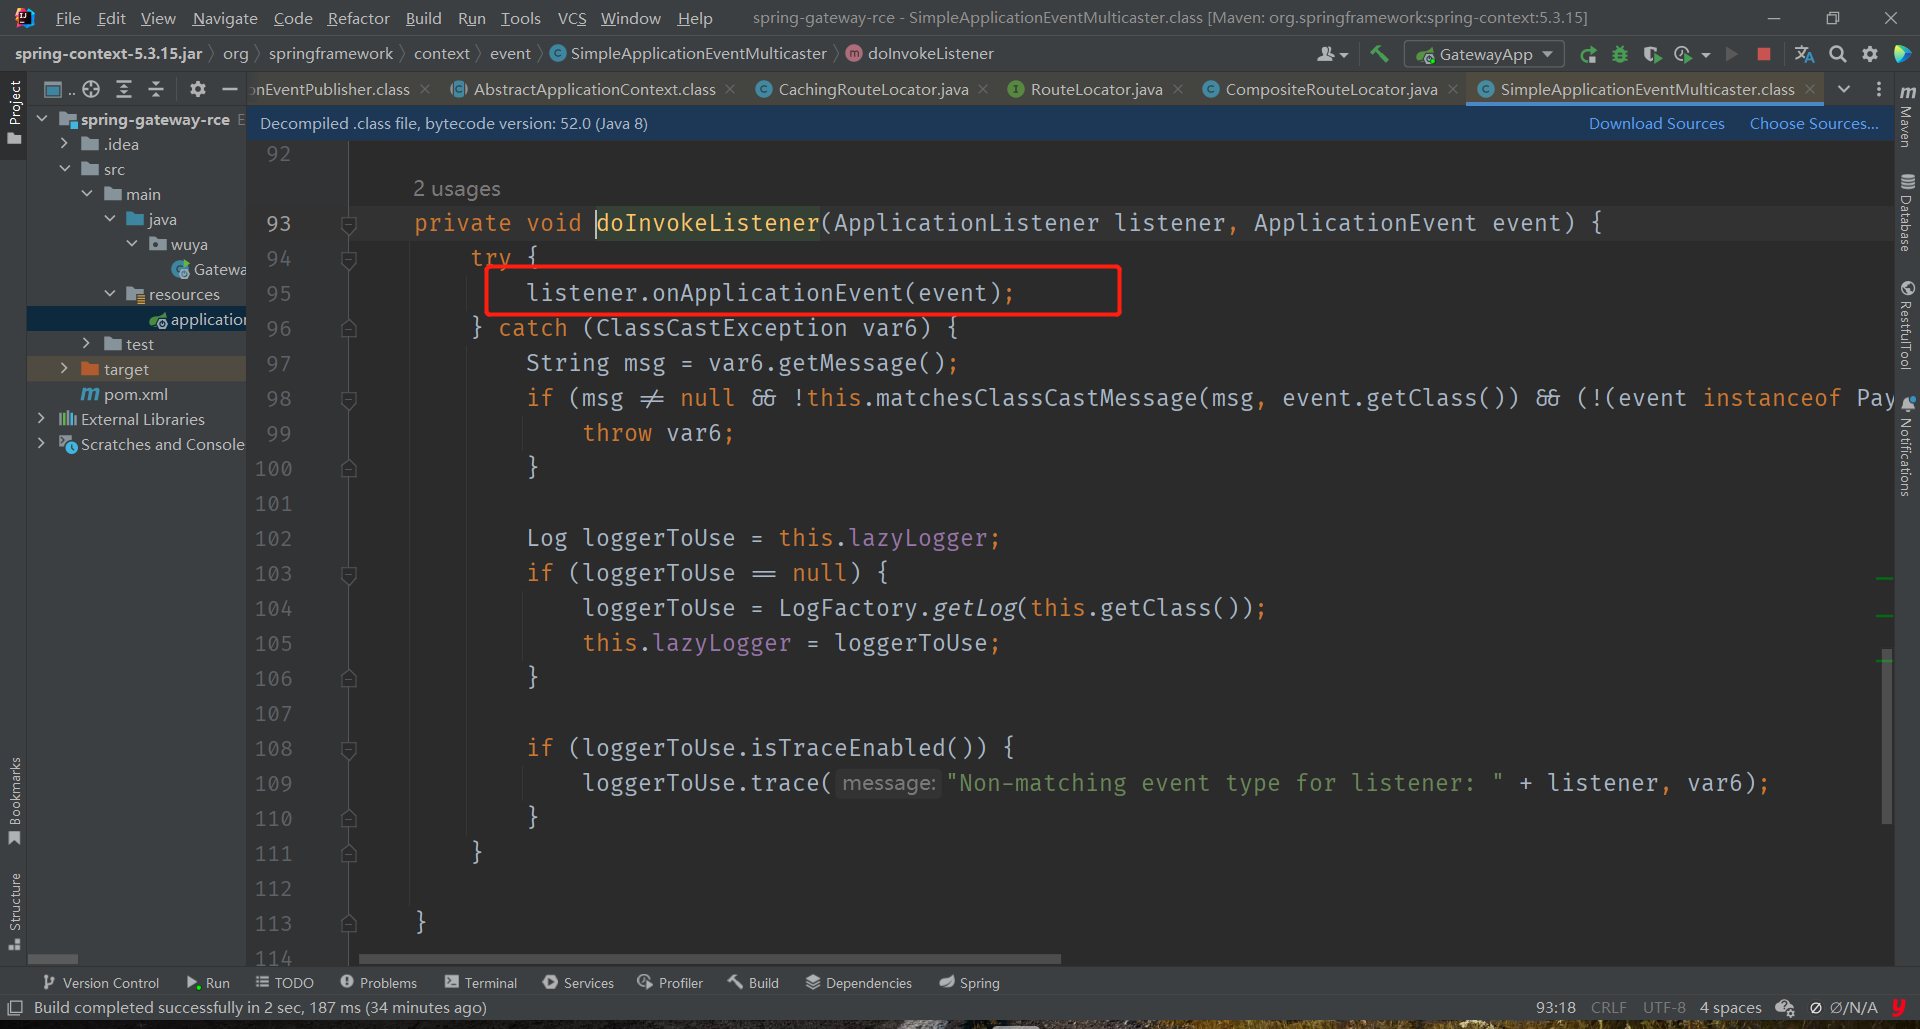Open the Bookmarks tool window
The image size is (1920, 1029).
point(14,800)
